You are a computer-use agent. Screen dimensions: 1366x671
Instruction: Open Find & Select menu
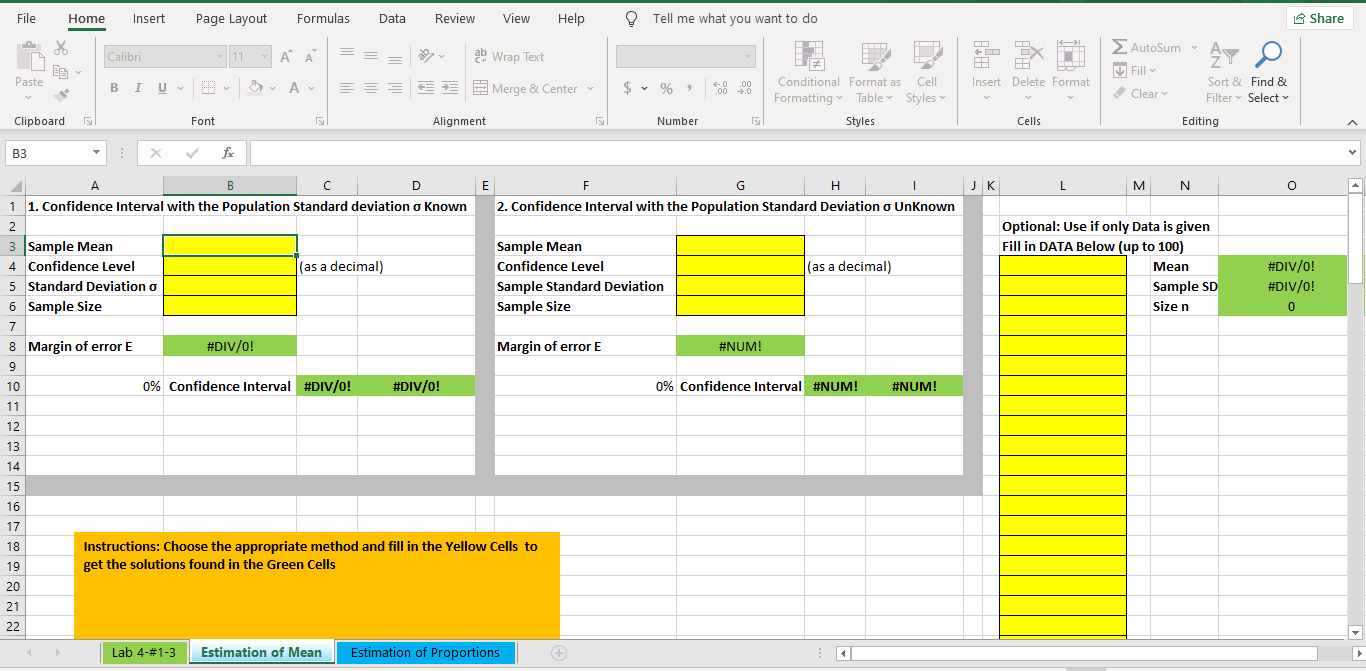pos(1269,72)
